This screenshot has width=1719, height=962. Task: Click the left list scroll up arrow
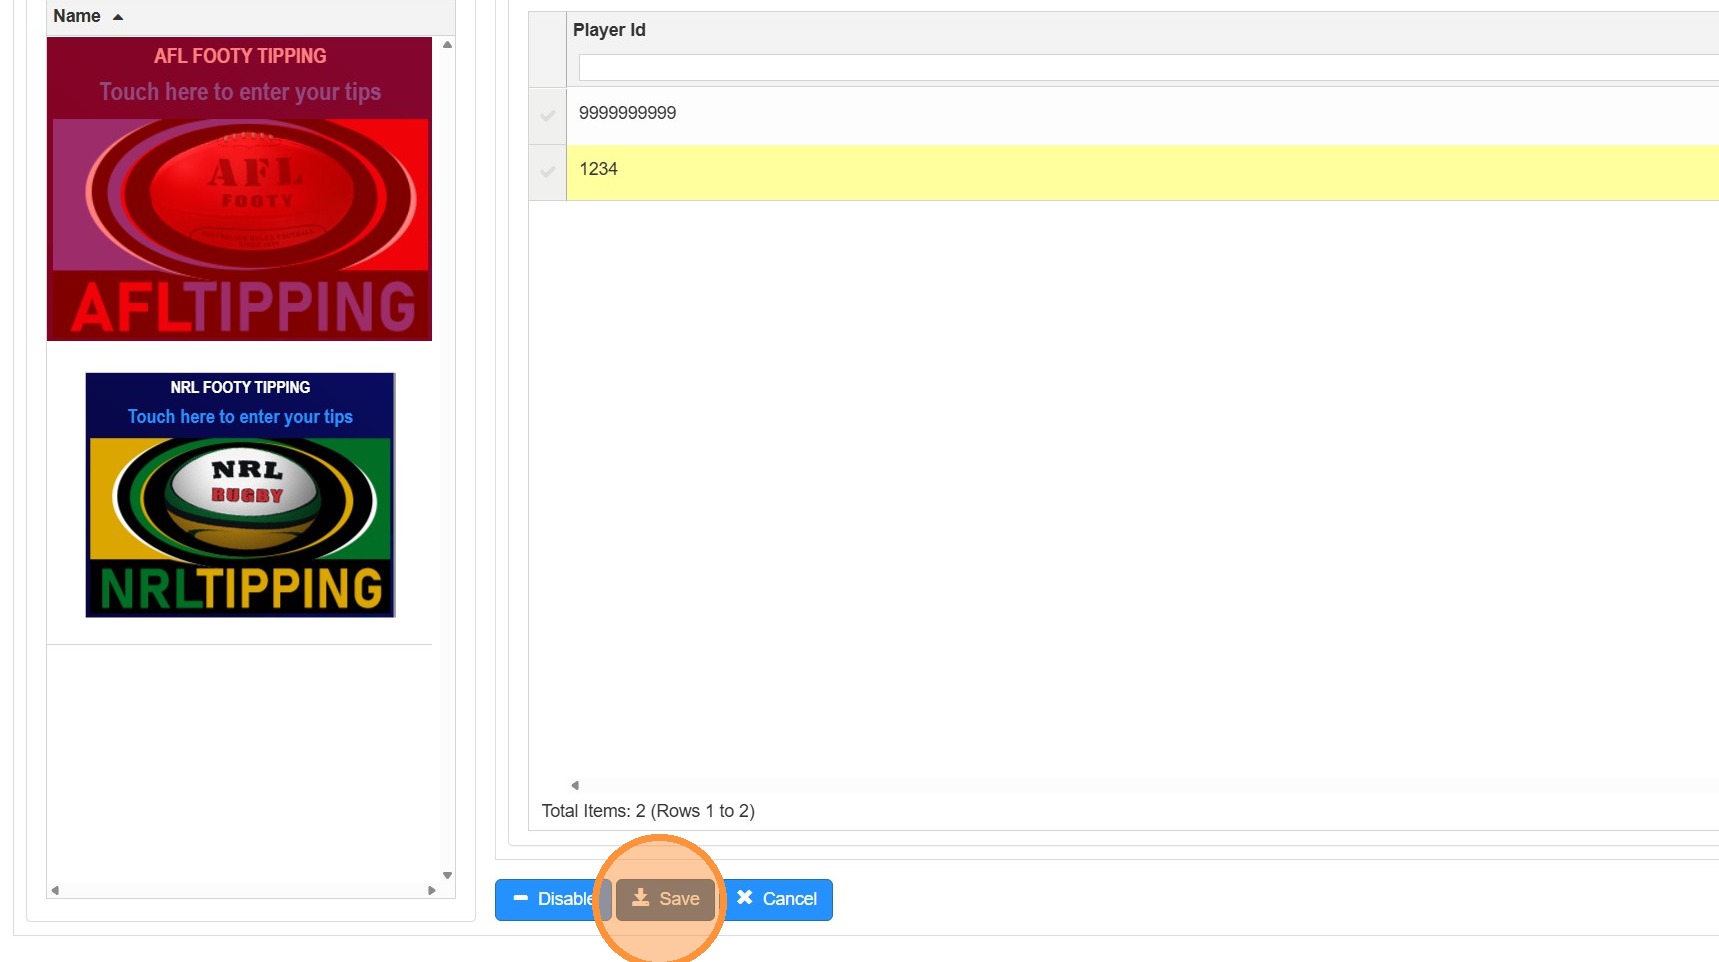[447, 45]
